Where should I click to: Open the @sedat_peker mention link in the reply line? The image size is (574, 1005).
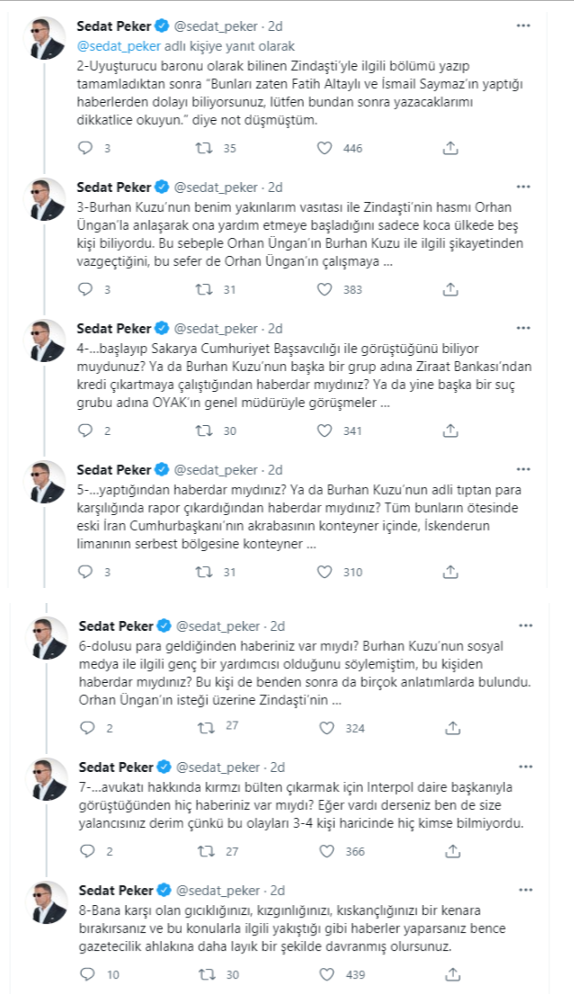104,46
